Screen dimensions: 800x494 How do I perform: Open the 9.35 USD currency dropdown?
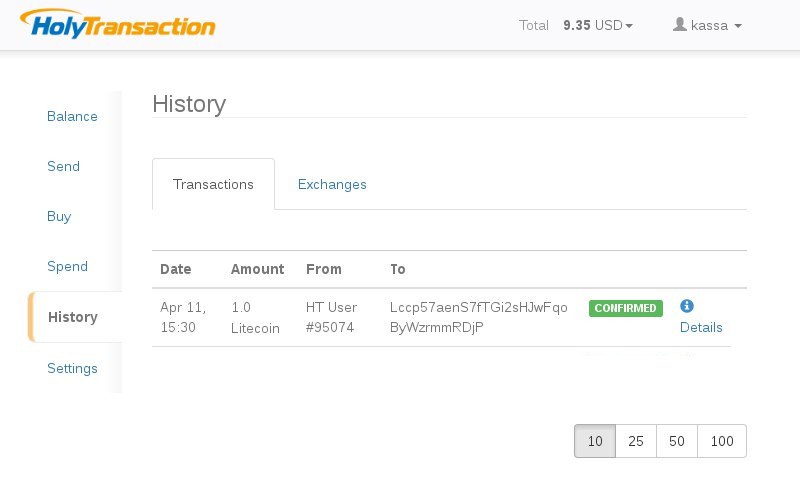pos(598,25)
